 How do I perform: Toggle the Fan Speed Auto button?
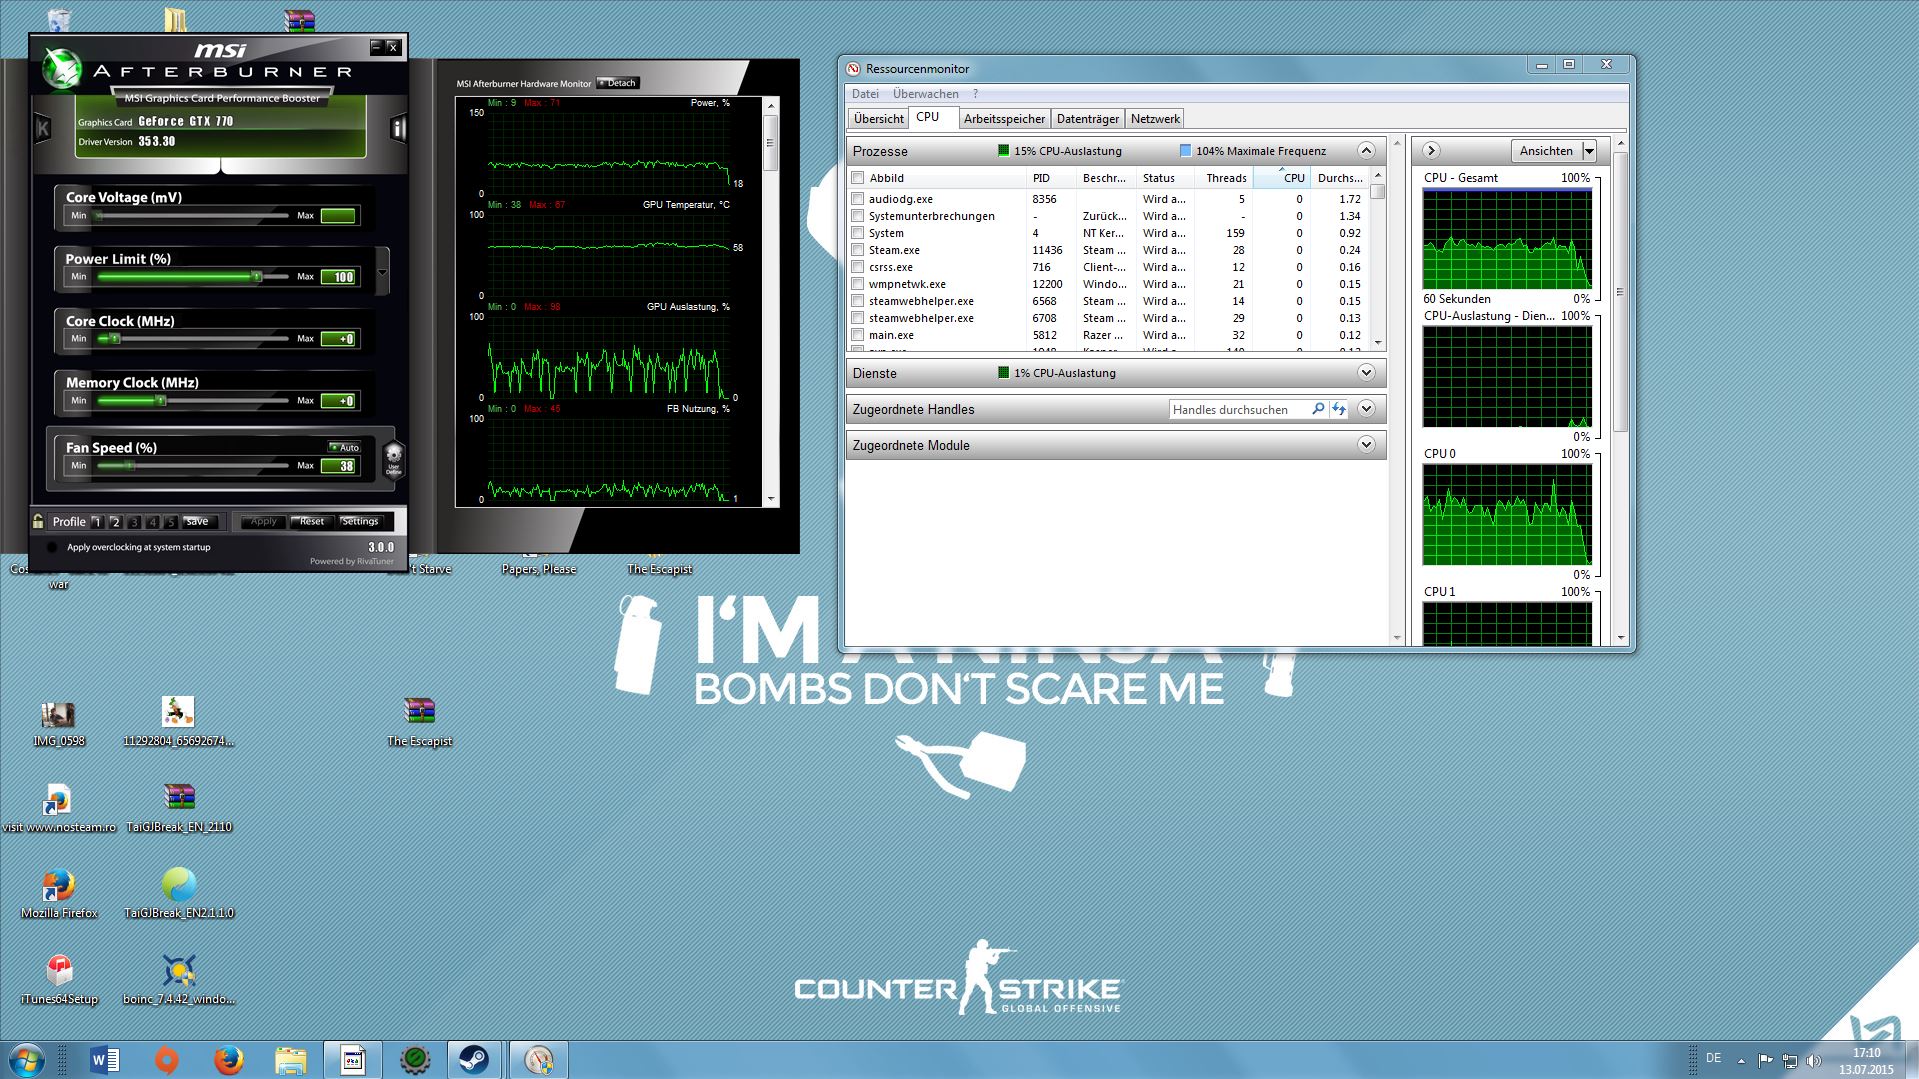click(344, 447)
